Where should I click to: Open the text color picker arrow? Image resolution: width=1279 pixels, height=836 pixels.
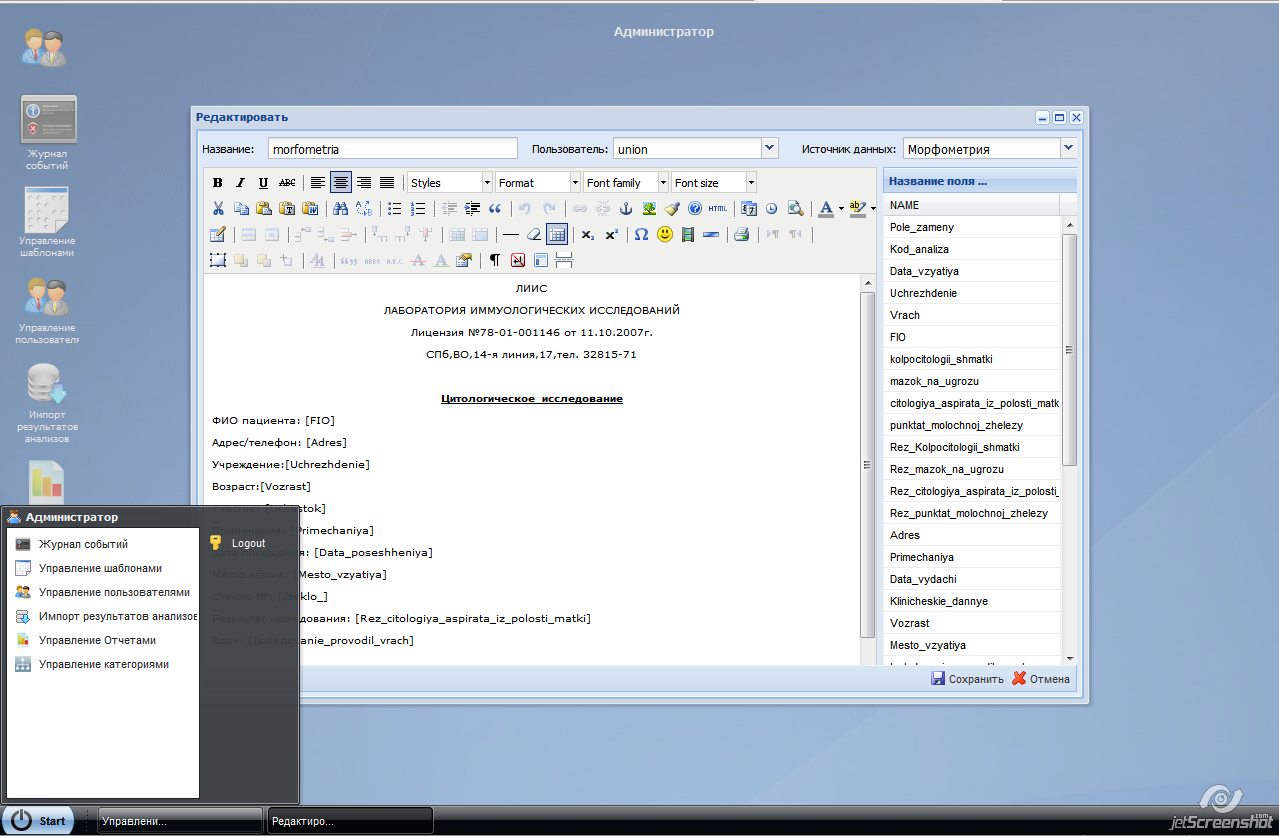840,209
